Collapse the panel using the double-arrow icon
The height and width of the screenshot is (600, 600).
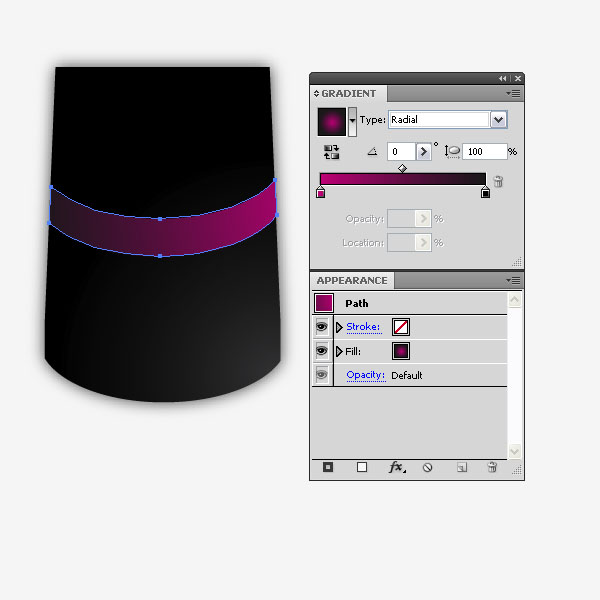[x=502, y=78]
